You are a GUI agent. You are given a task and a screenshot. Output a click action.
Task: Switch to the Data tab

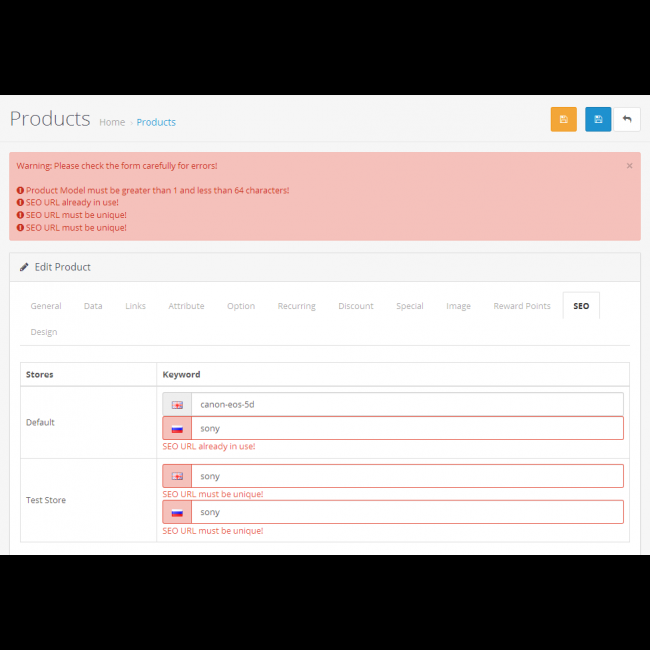point(93,306)
